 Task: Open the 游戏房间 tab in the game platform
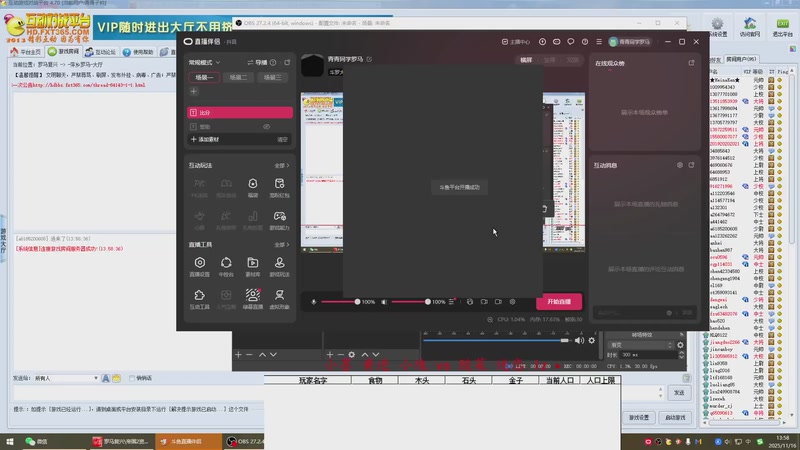point(64,52)
